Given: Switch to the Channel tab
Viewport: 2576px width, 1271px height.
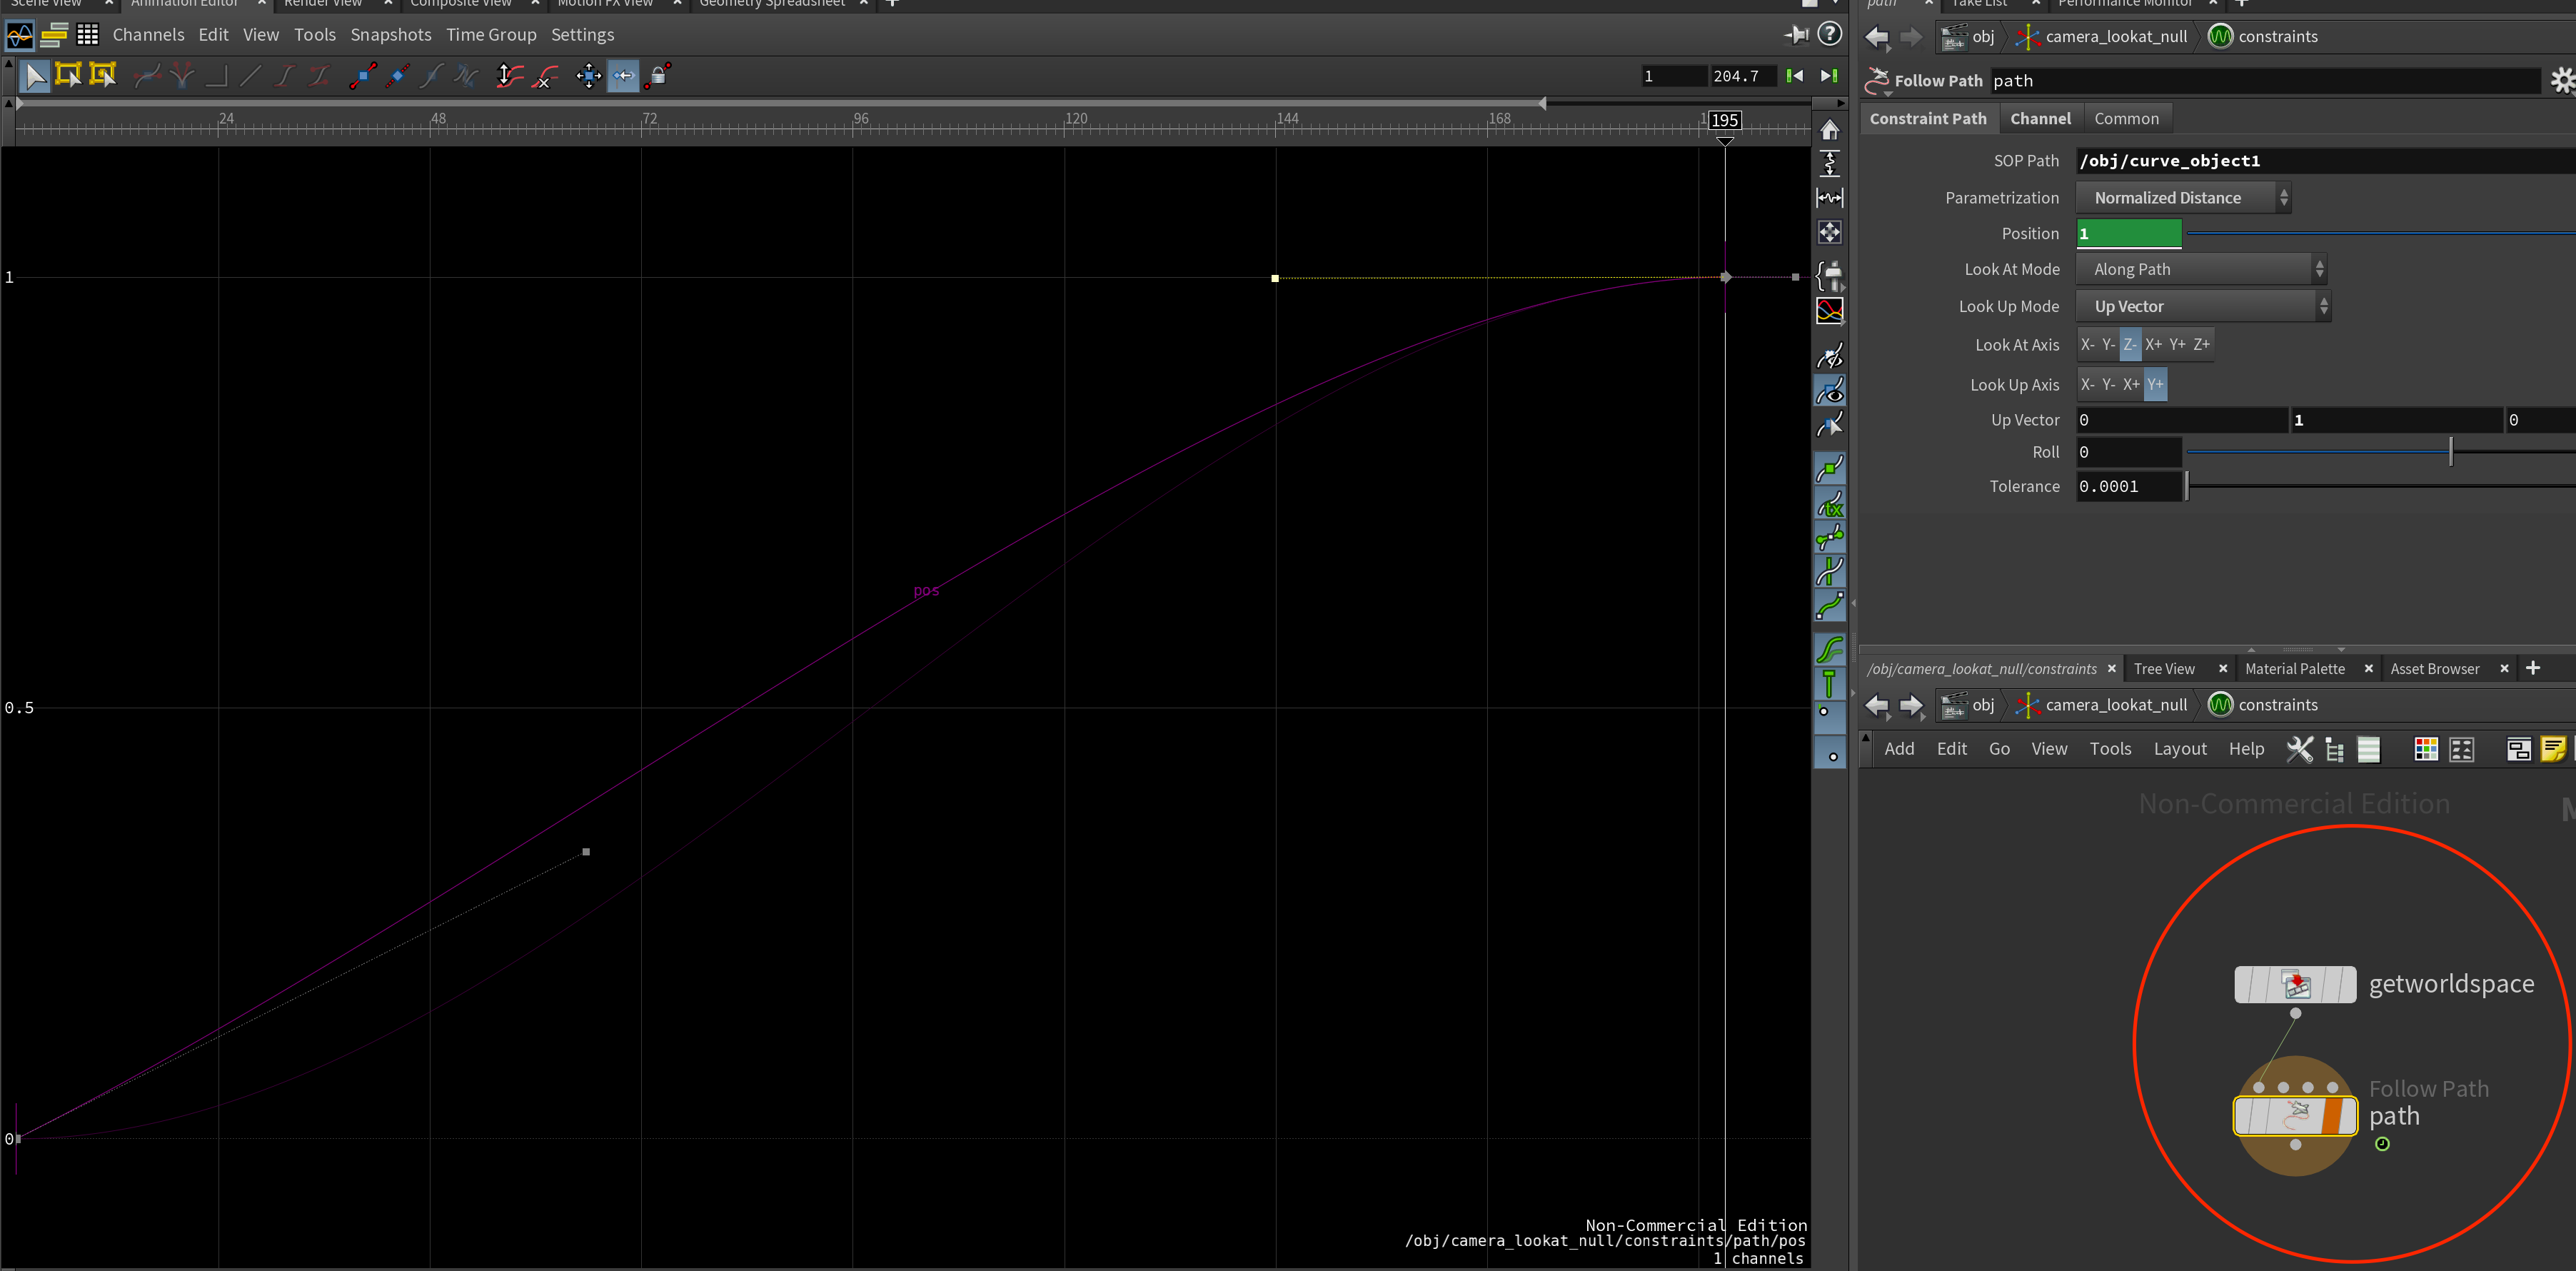Looking at the screenshot, I should (x=2040, y=119).
